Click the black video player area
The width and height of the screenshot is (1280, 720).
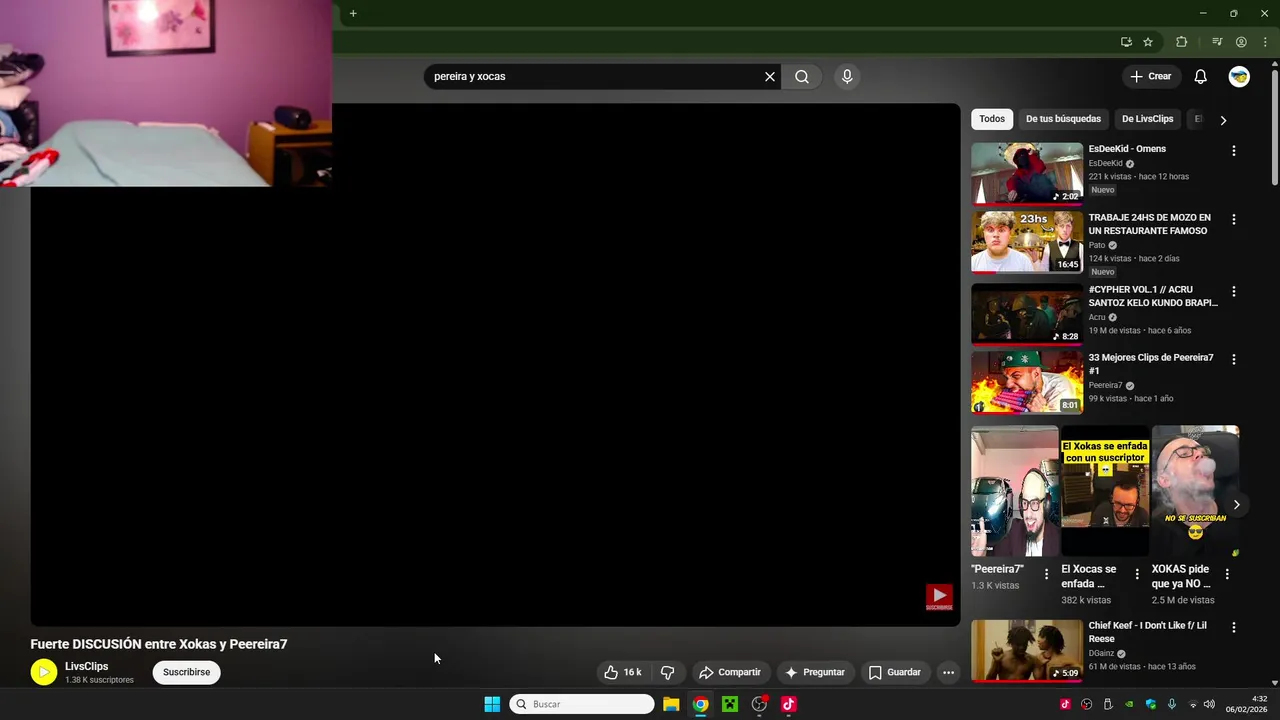pos(495,365)
